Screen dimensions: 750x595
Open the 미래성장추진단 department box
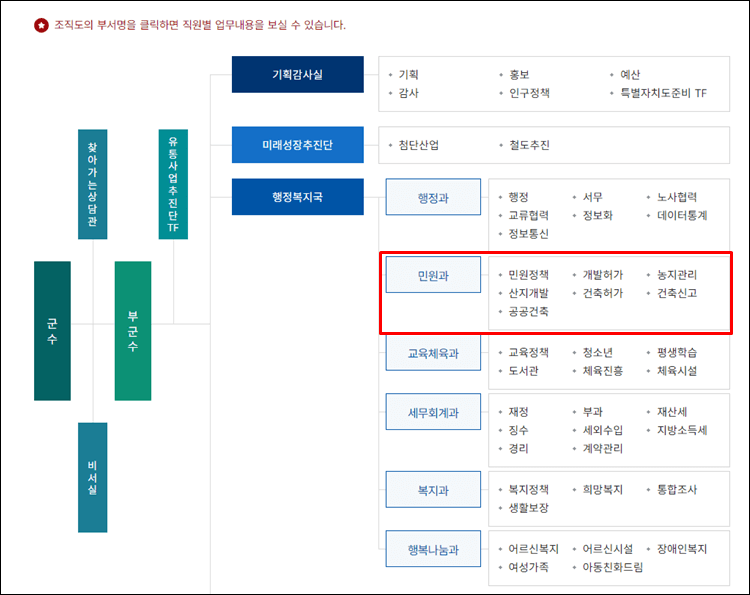[298, 145]
